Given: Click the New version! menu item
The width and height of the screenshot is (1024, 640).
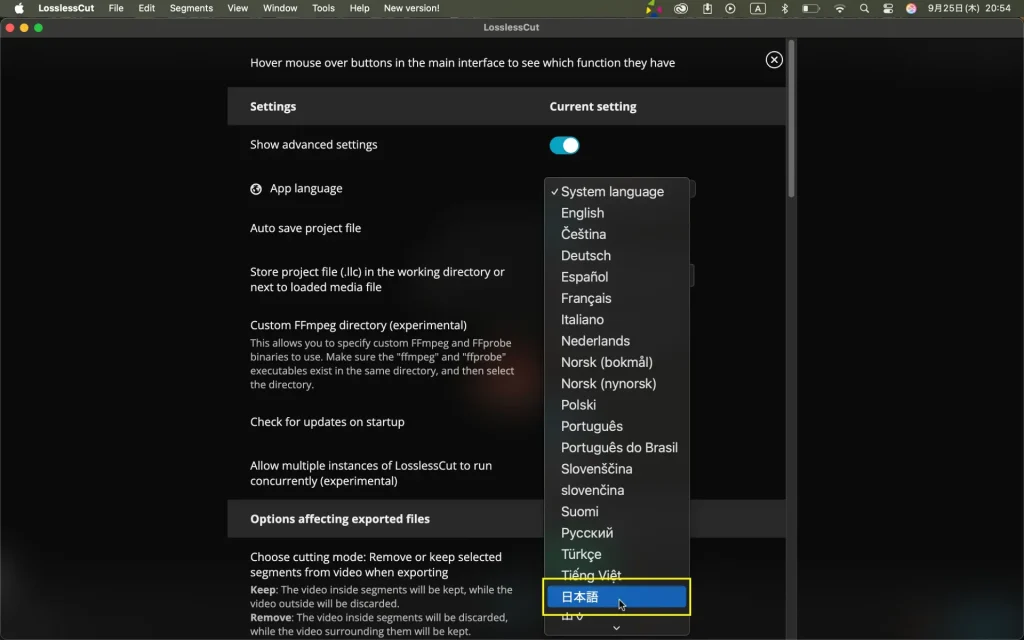Looking at the screenshot, I should (411, 8).
